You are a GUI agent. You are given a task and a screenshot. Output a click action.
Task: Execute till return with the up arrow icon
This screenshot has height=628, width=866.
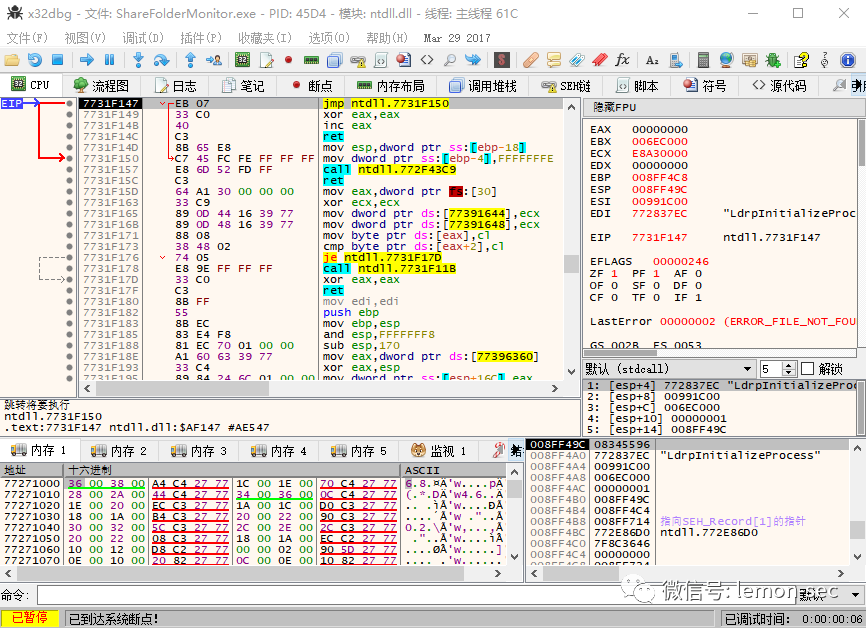coord(191,60)
